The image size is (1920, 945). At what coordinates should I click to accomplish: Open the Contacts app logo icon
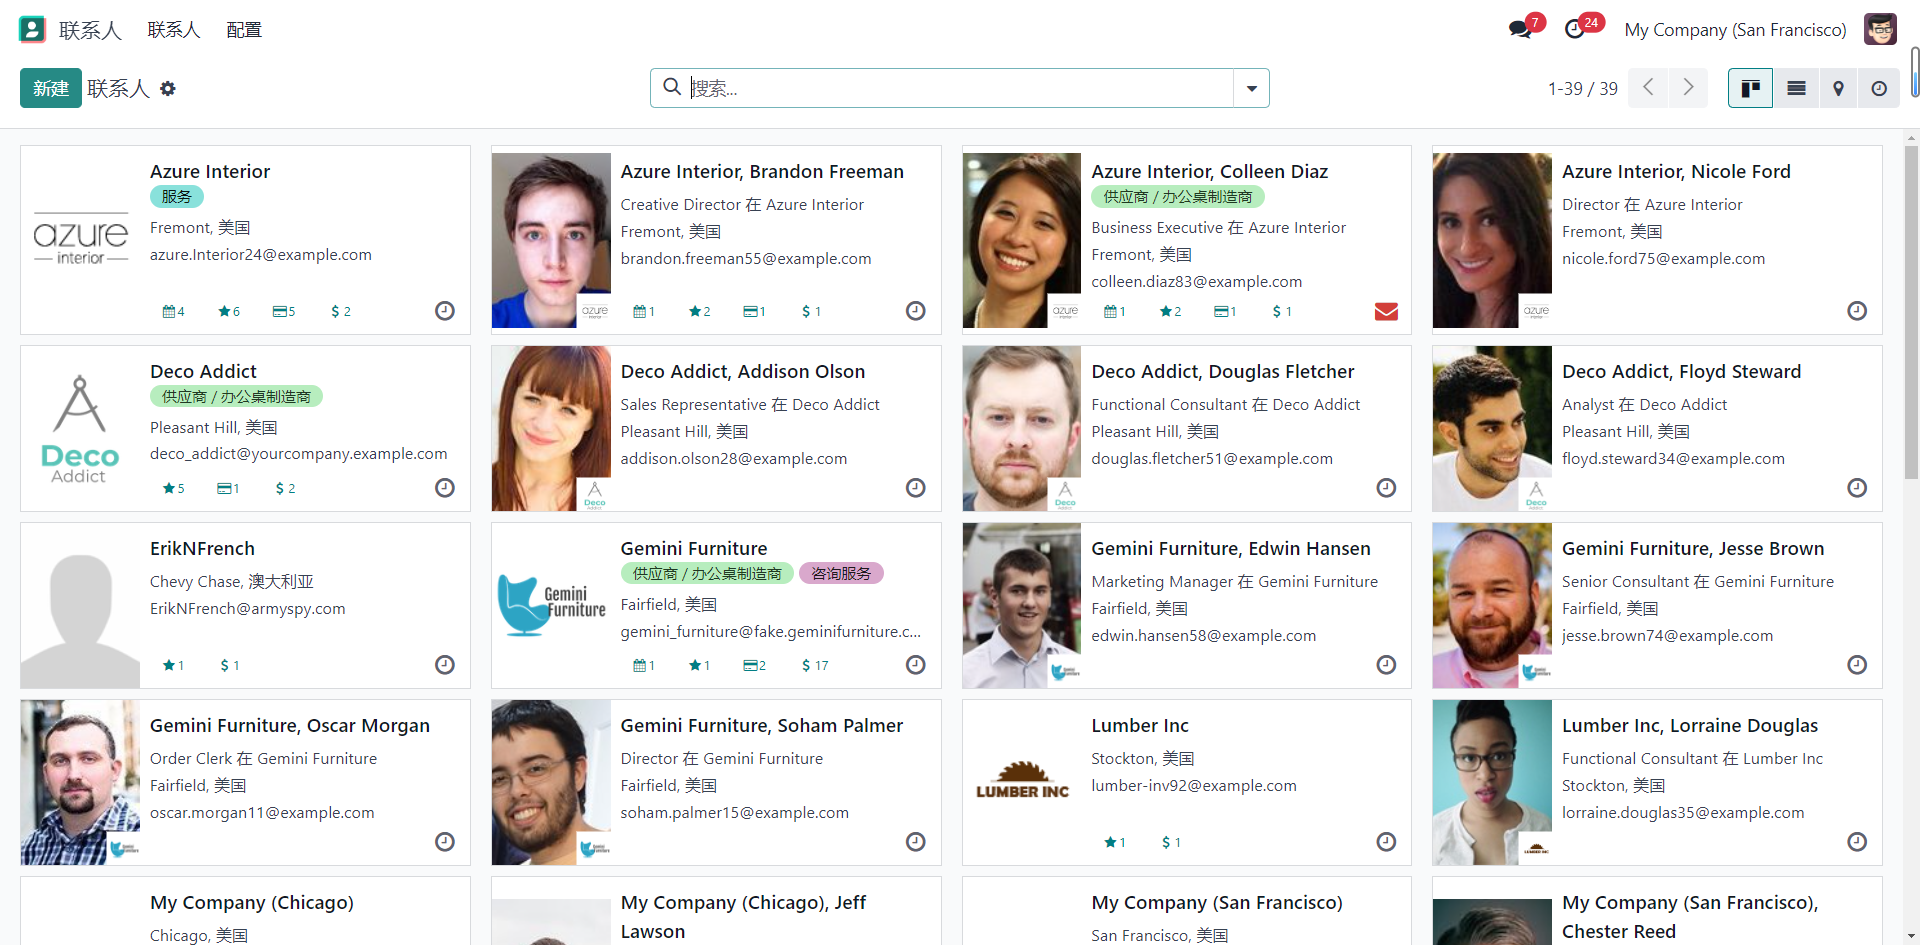(x=32, y=29)
